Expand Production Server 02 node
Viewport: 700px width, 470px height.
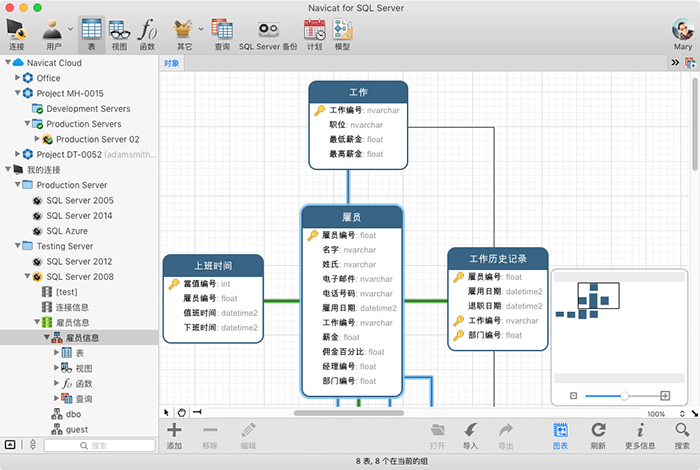[x=37, y=139]
